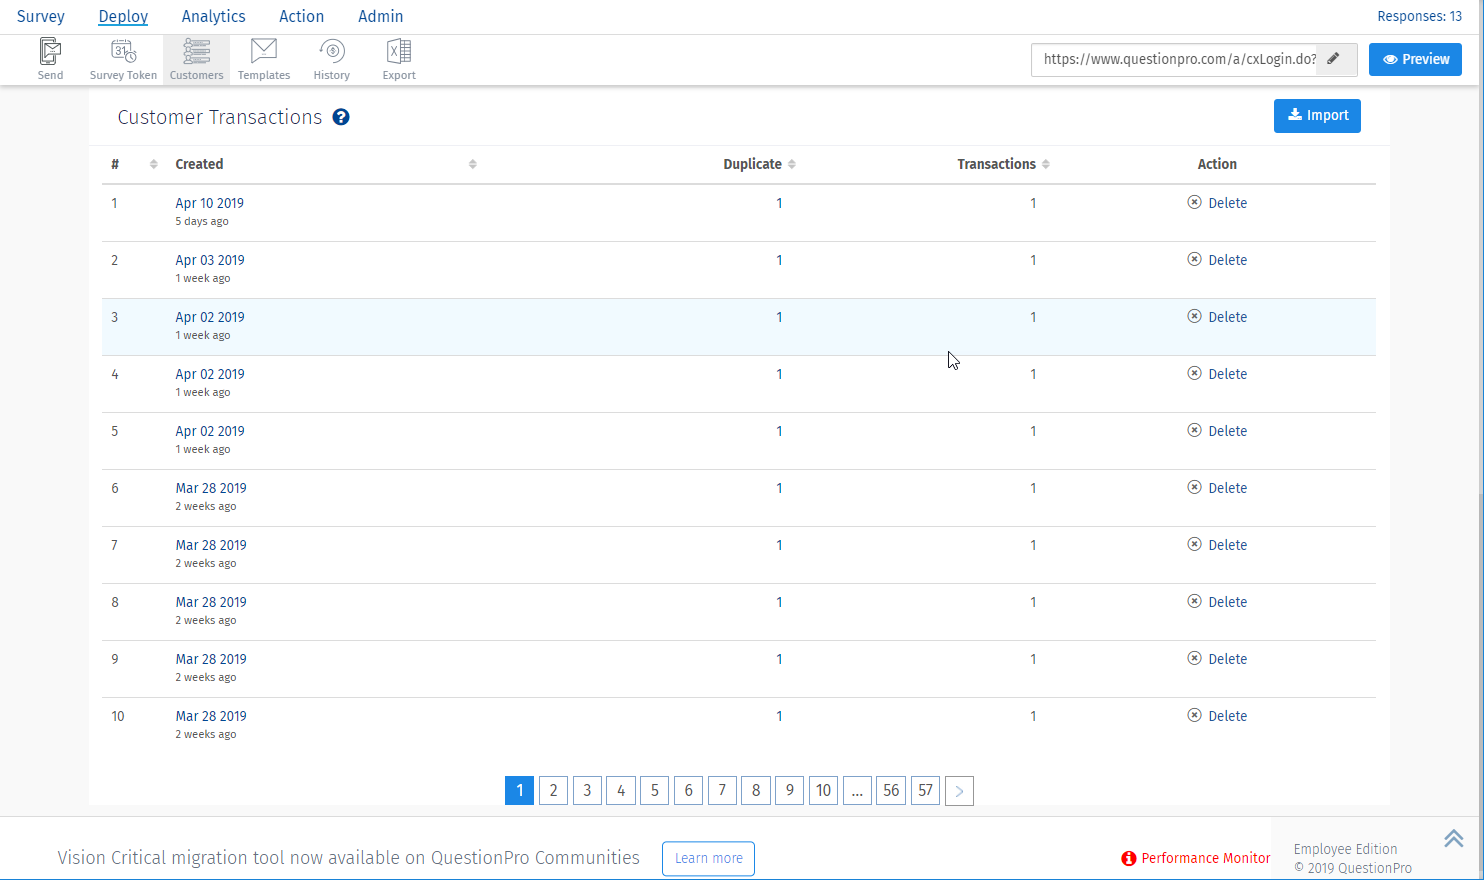Click the Import button
The height and width of the screenshot is (880, 1484).
(1317, 116)
